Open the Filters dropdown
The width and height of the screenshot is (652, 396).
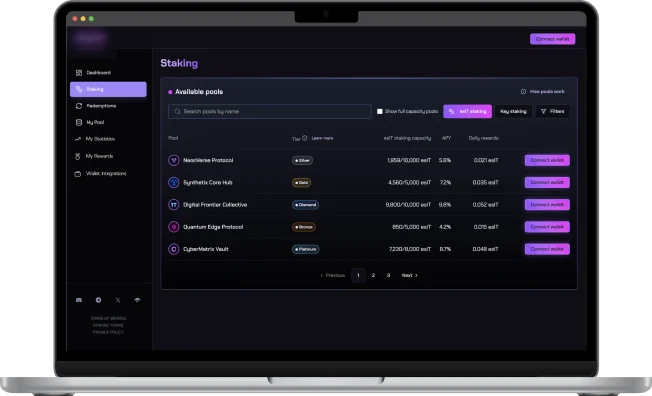coord(552,111)
